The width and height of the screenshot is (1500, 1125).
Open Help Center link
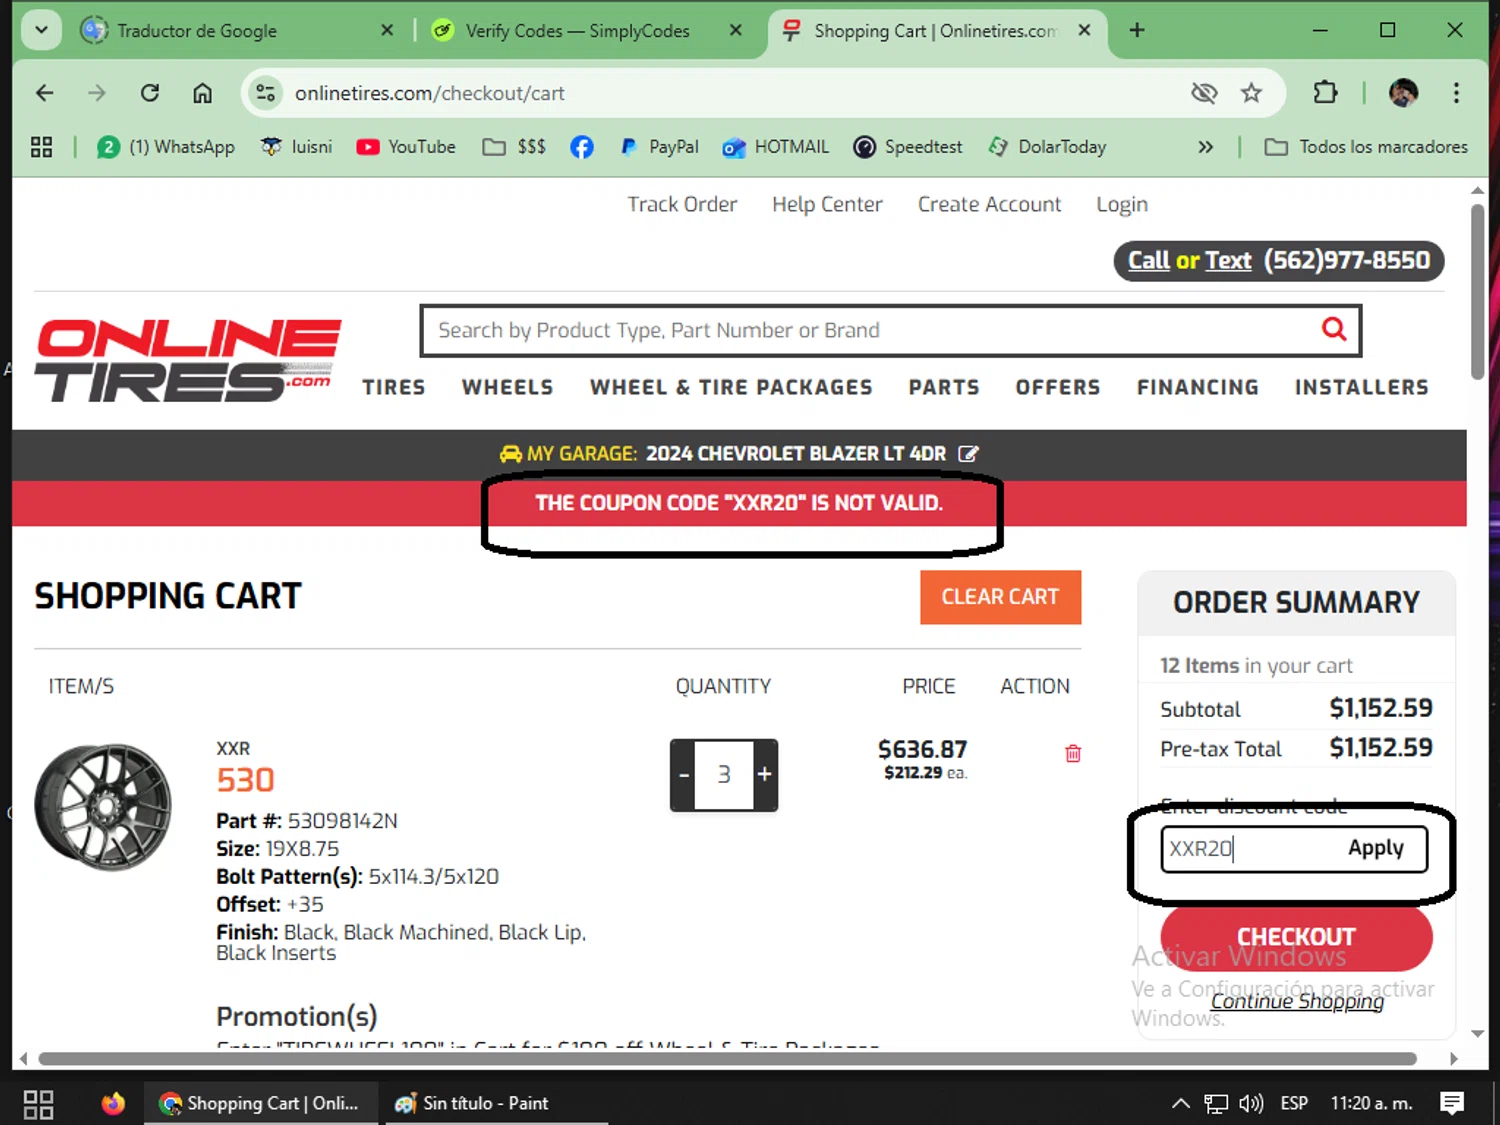point(827,204)
